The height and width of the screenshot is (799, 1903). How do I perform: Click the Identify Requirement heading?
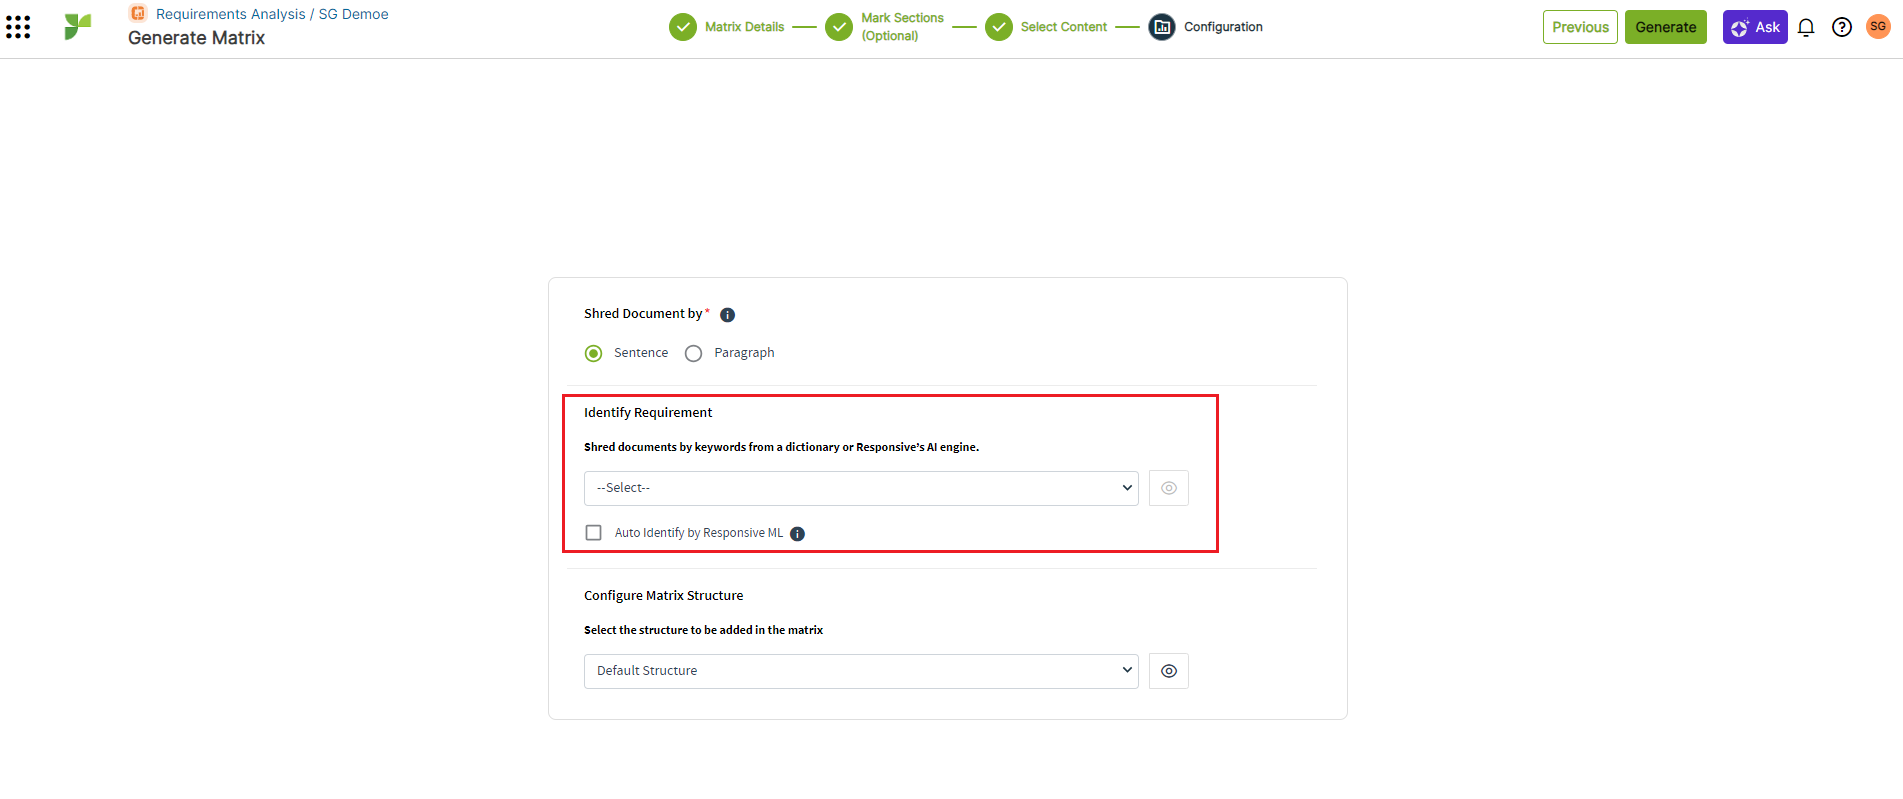(x=648, y=412)
